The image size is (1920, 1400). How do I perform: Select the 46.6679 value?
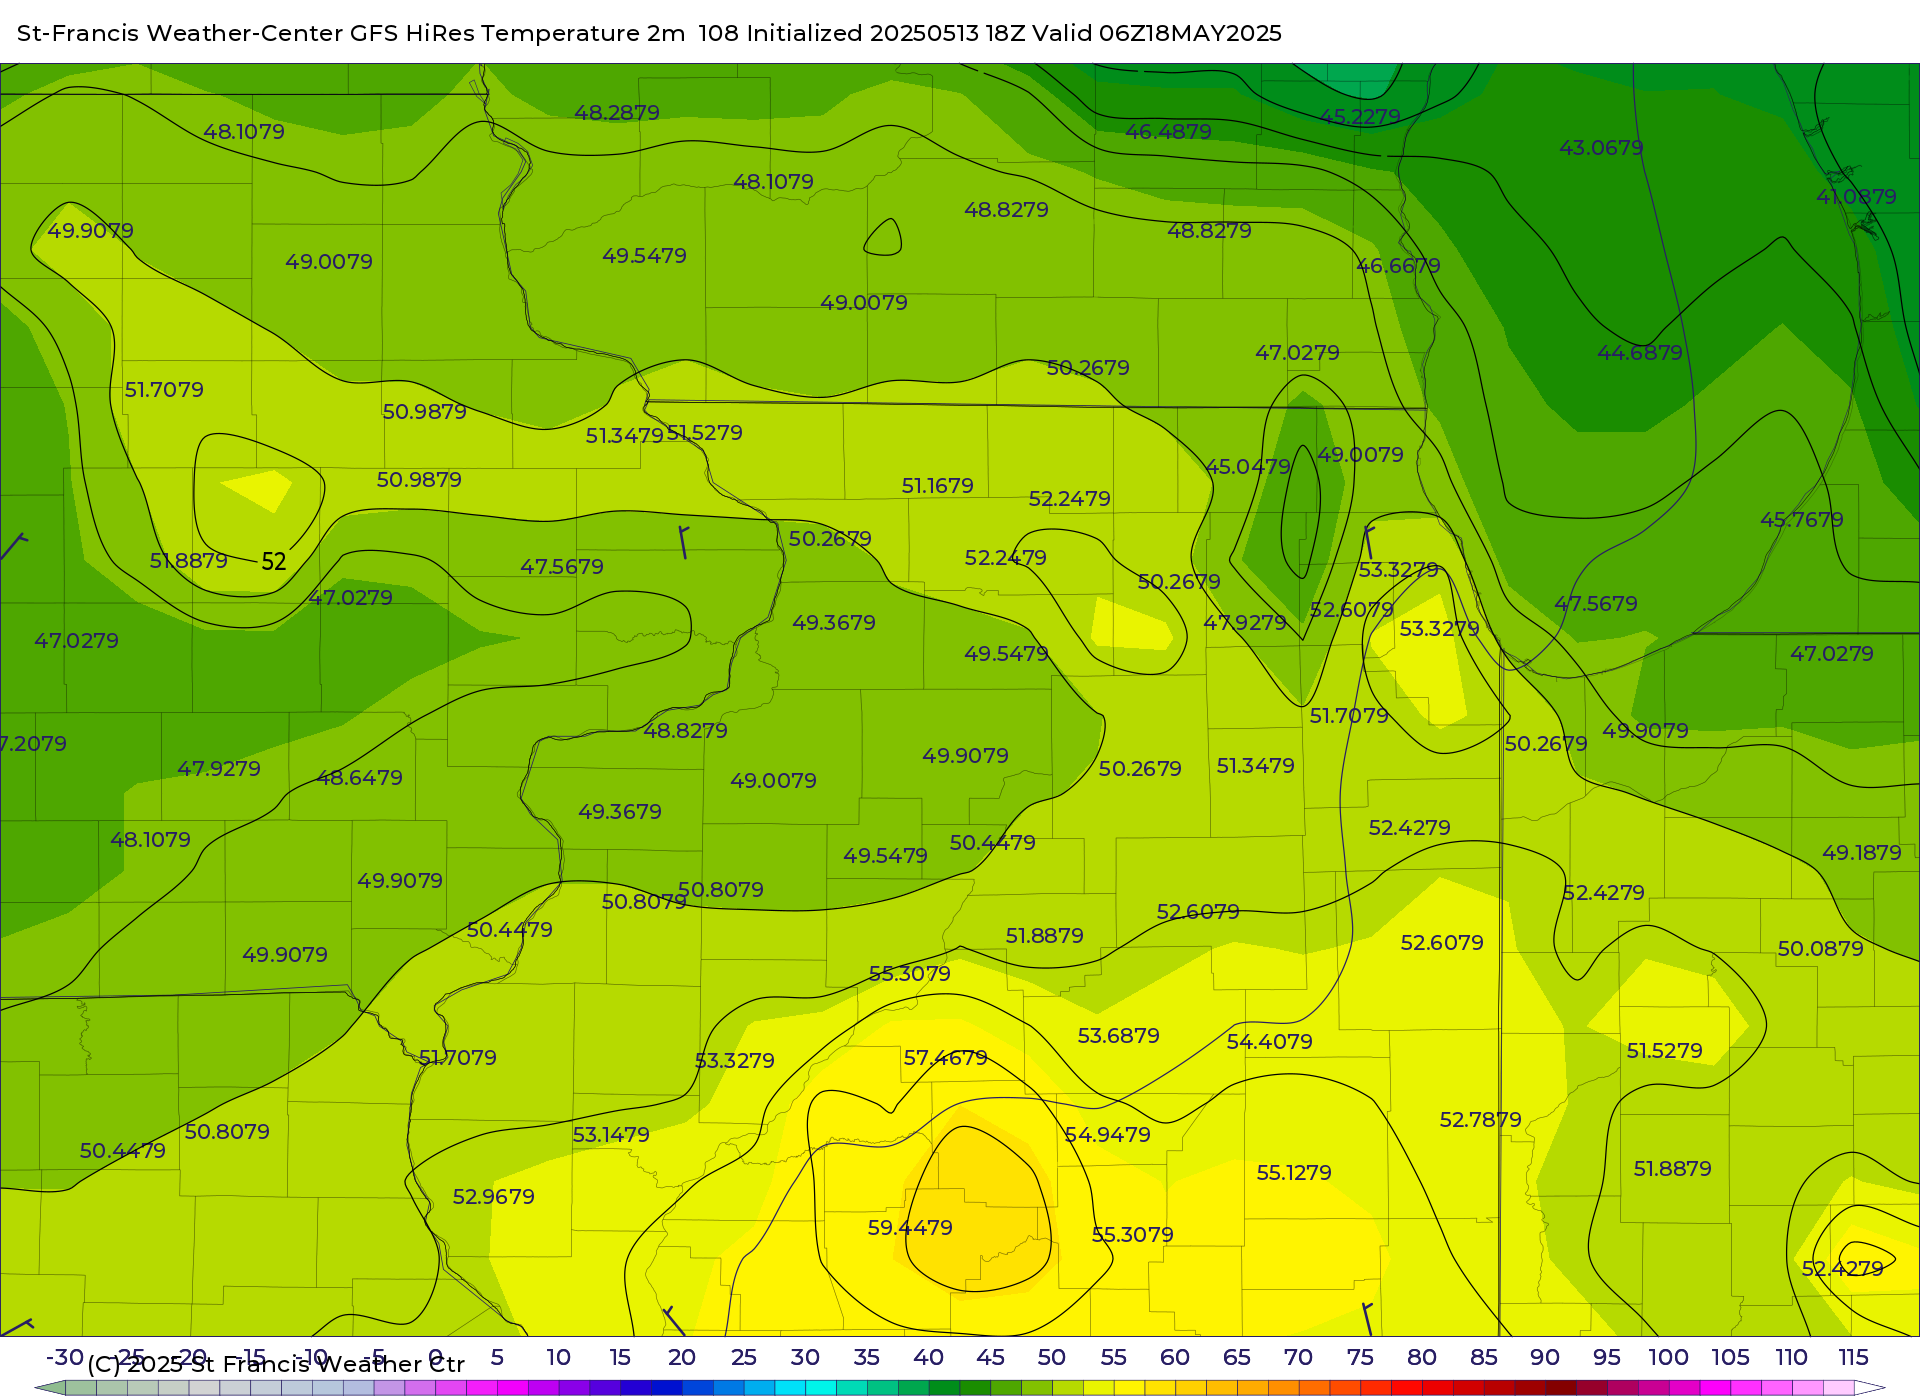coord(1398,265)
